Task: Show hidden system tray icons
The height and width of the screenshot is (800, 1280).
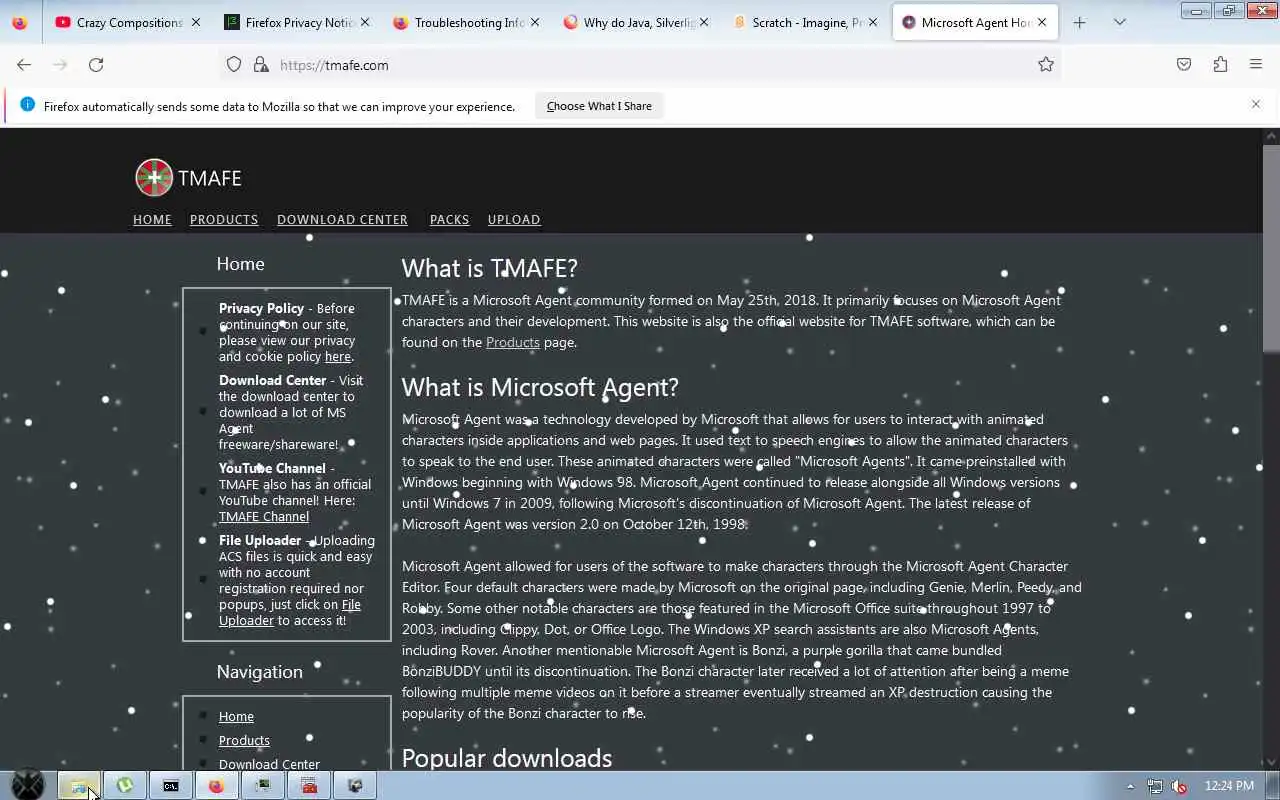Action: (1130, 786)
